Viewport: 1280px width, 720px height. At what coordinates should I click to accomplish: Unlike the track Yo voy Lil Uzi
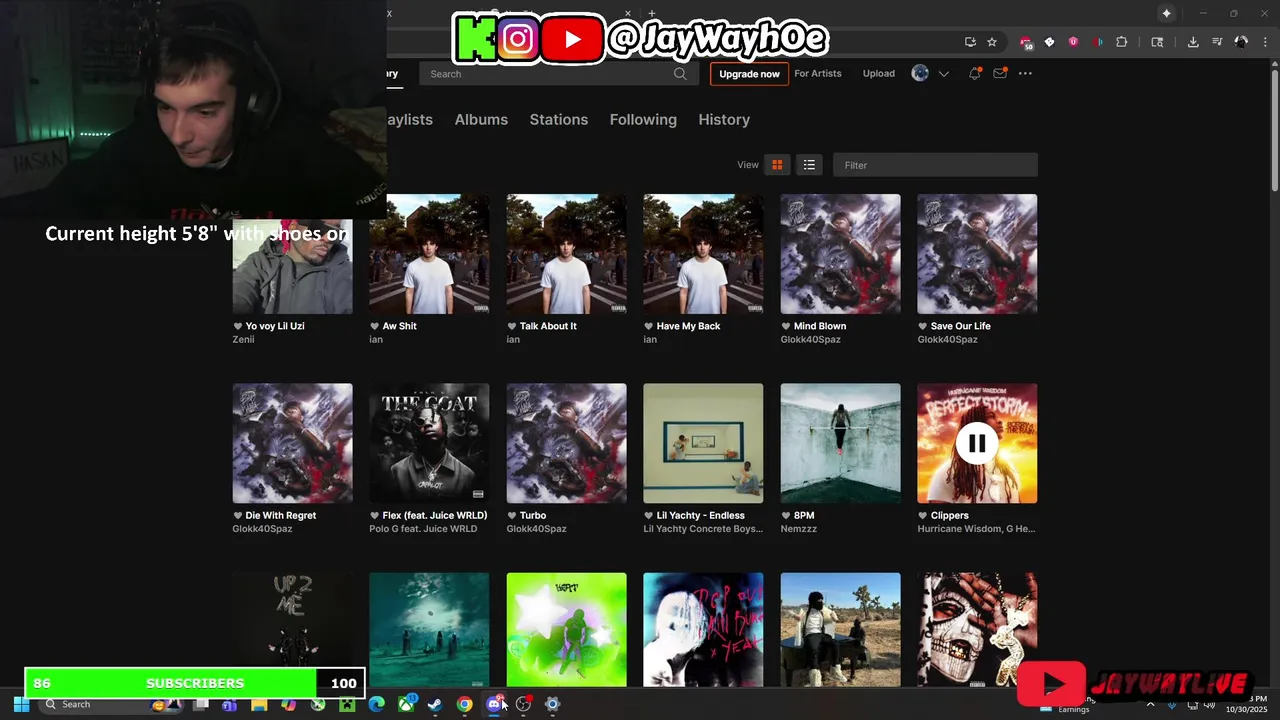[238, 326]
